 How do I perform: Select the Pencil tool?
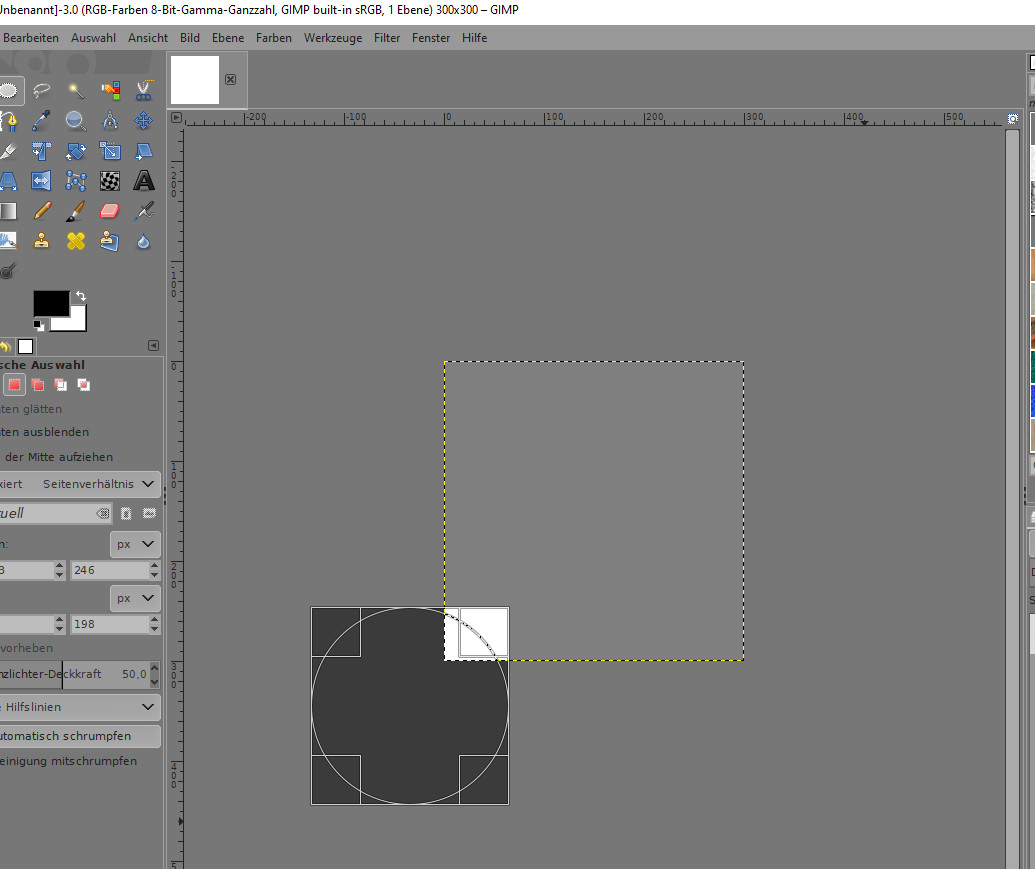(x=41, y=211)
